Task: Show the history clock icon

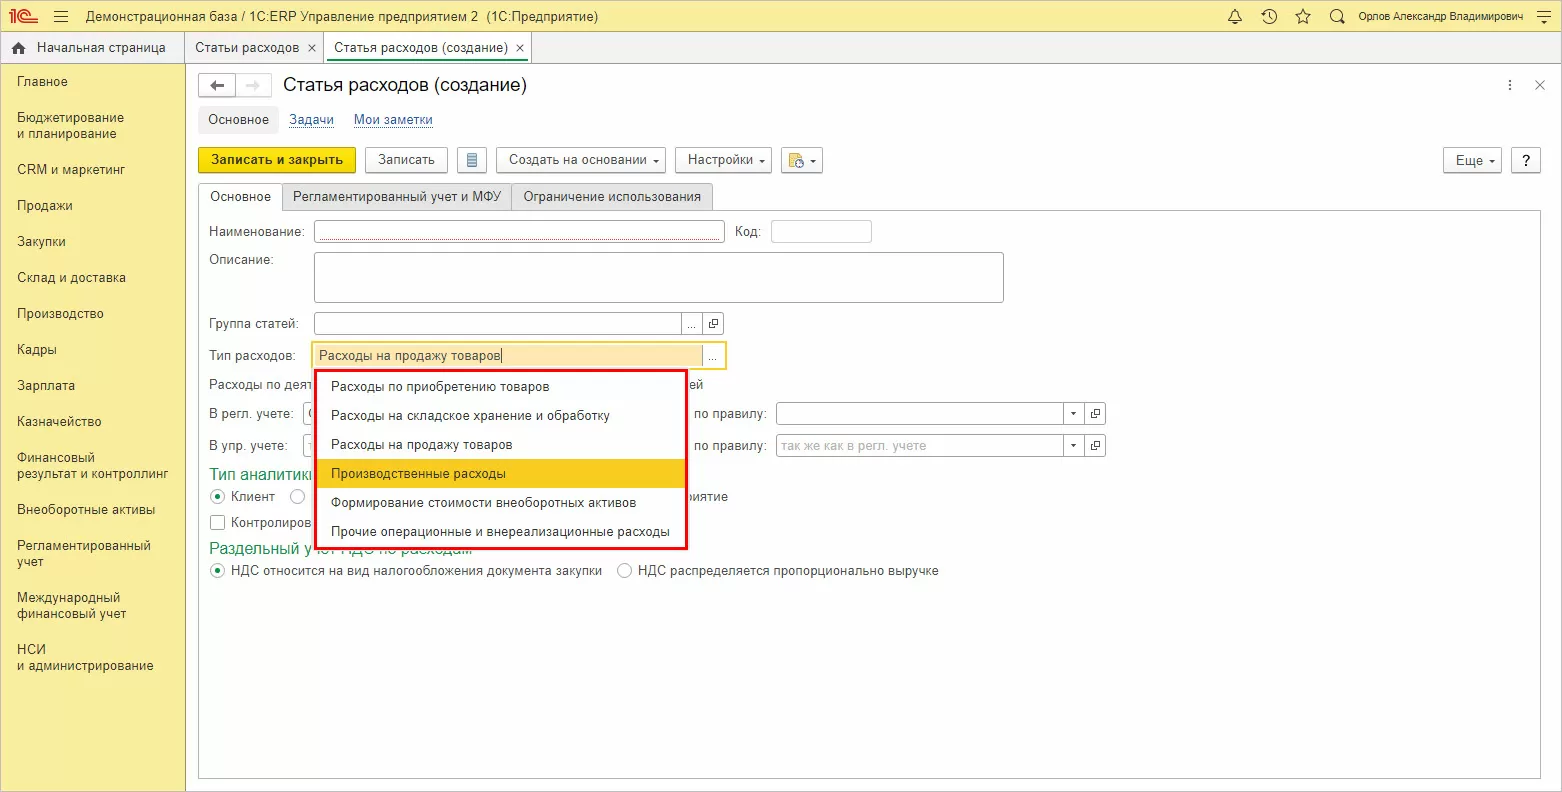Action: pyautogui.click(x=1269, y=17)
